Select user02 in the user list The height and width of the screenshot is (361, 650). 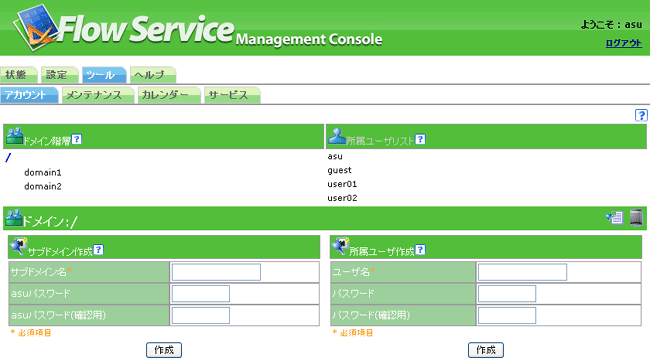[x=342, y=198]
